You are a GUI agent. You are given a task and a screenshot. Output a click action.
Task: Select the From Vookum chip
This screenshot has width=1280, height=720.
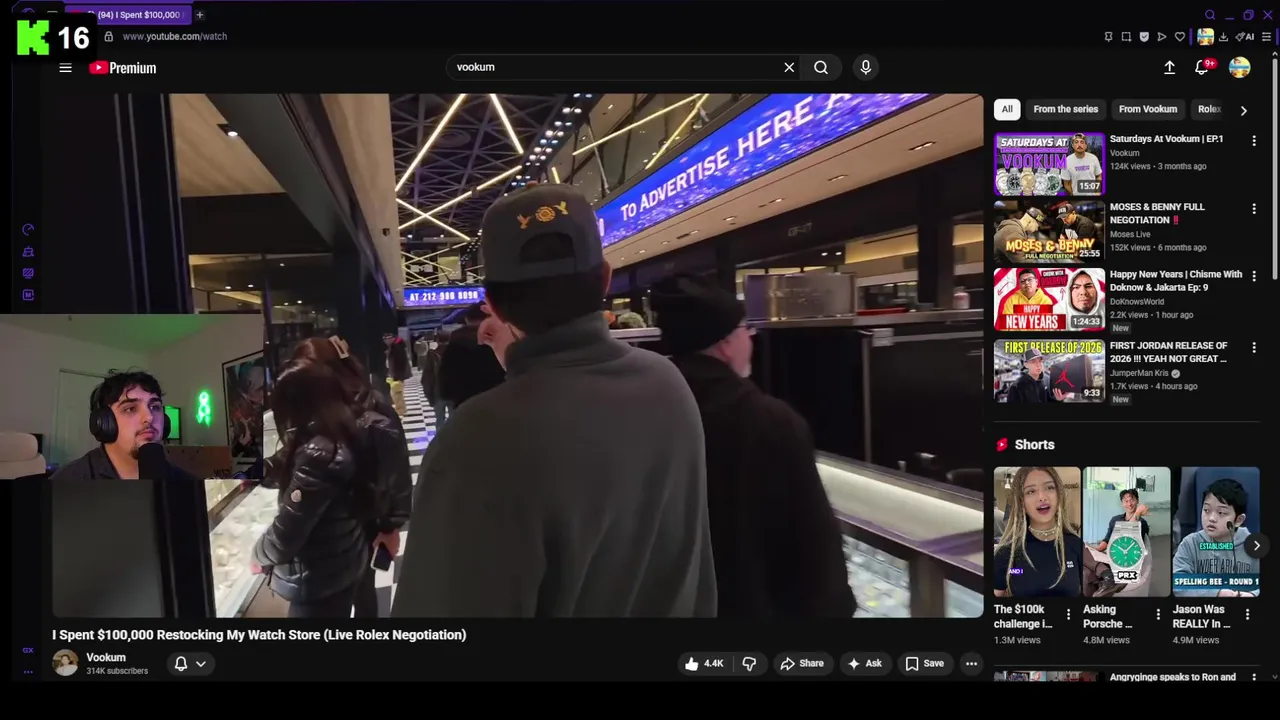click(1148, 109)
